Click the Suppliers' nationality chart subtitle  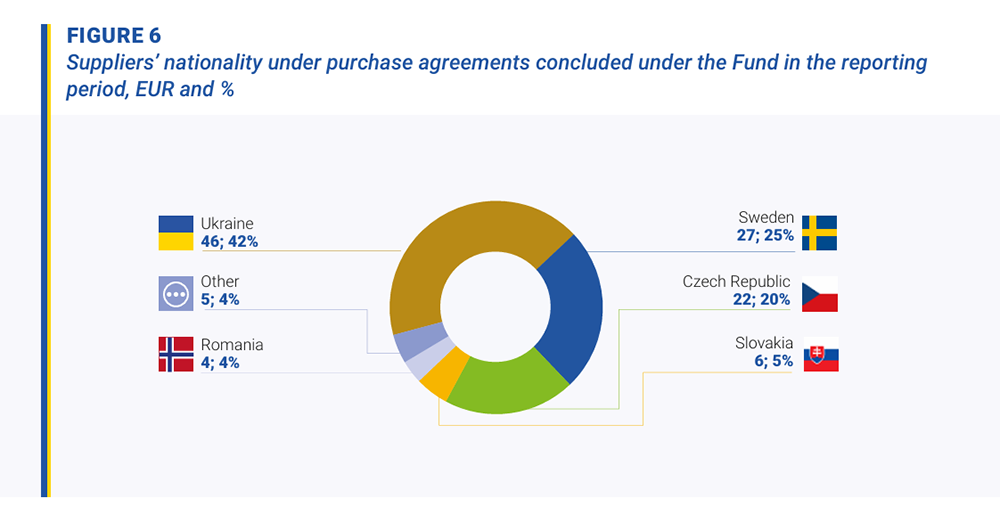[497, 75]
